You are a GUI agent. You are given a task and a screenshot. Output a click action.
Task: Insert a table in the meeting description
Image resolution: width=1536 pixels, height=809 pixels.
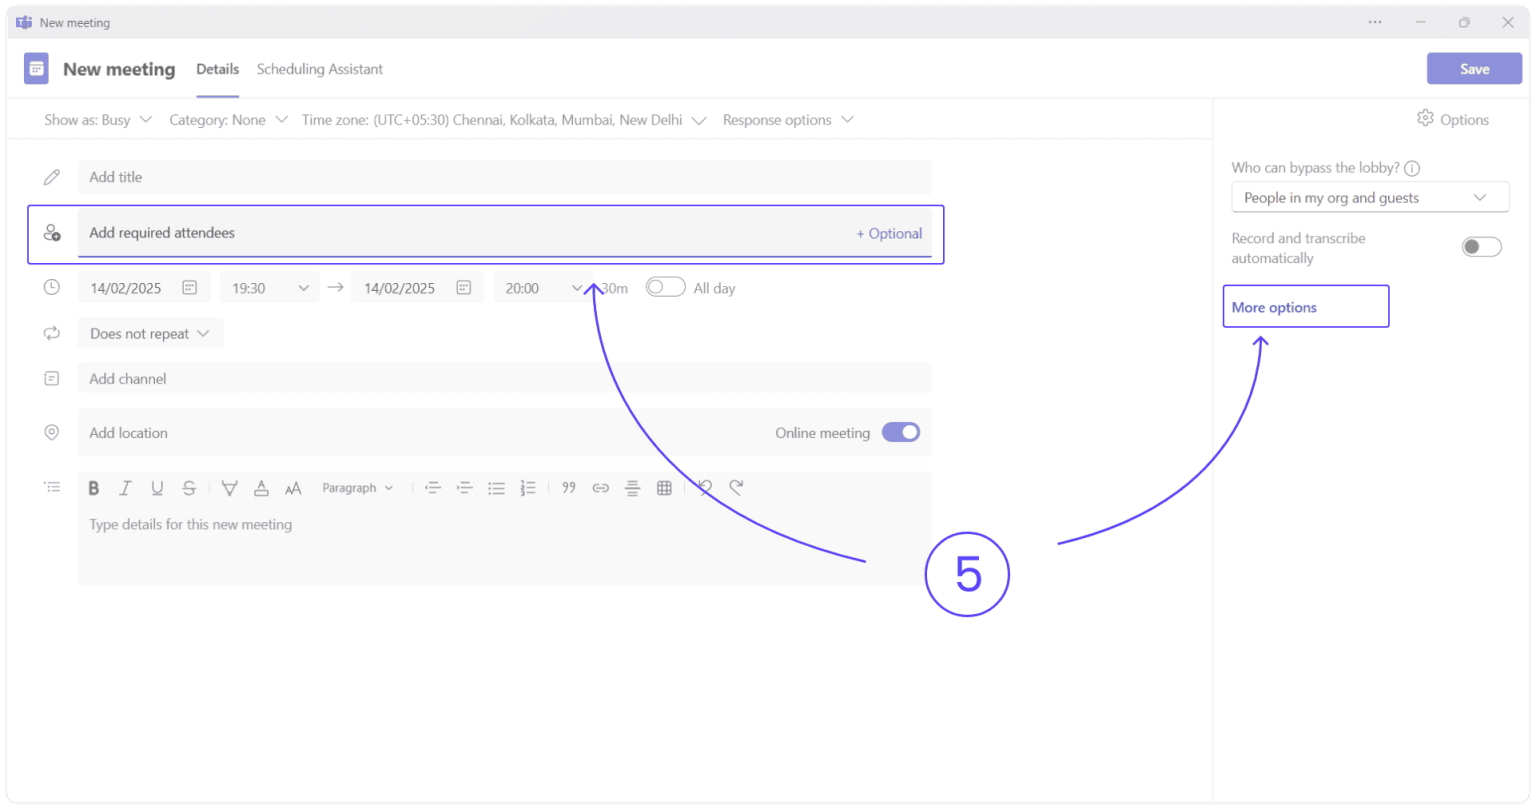[x=664, y=487]
